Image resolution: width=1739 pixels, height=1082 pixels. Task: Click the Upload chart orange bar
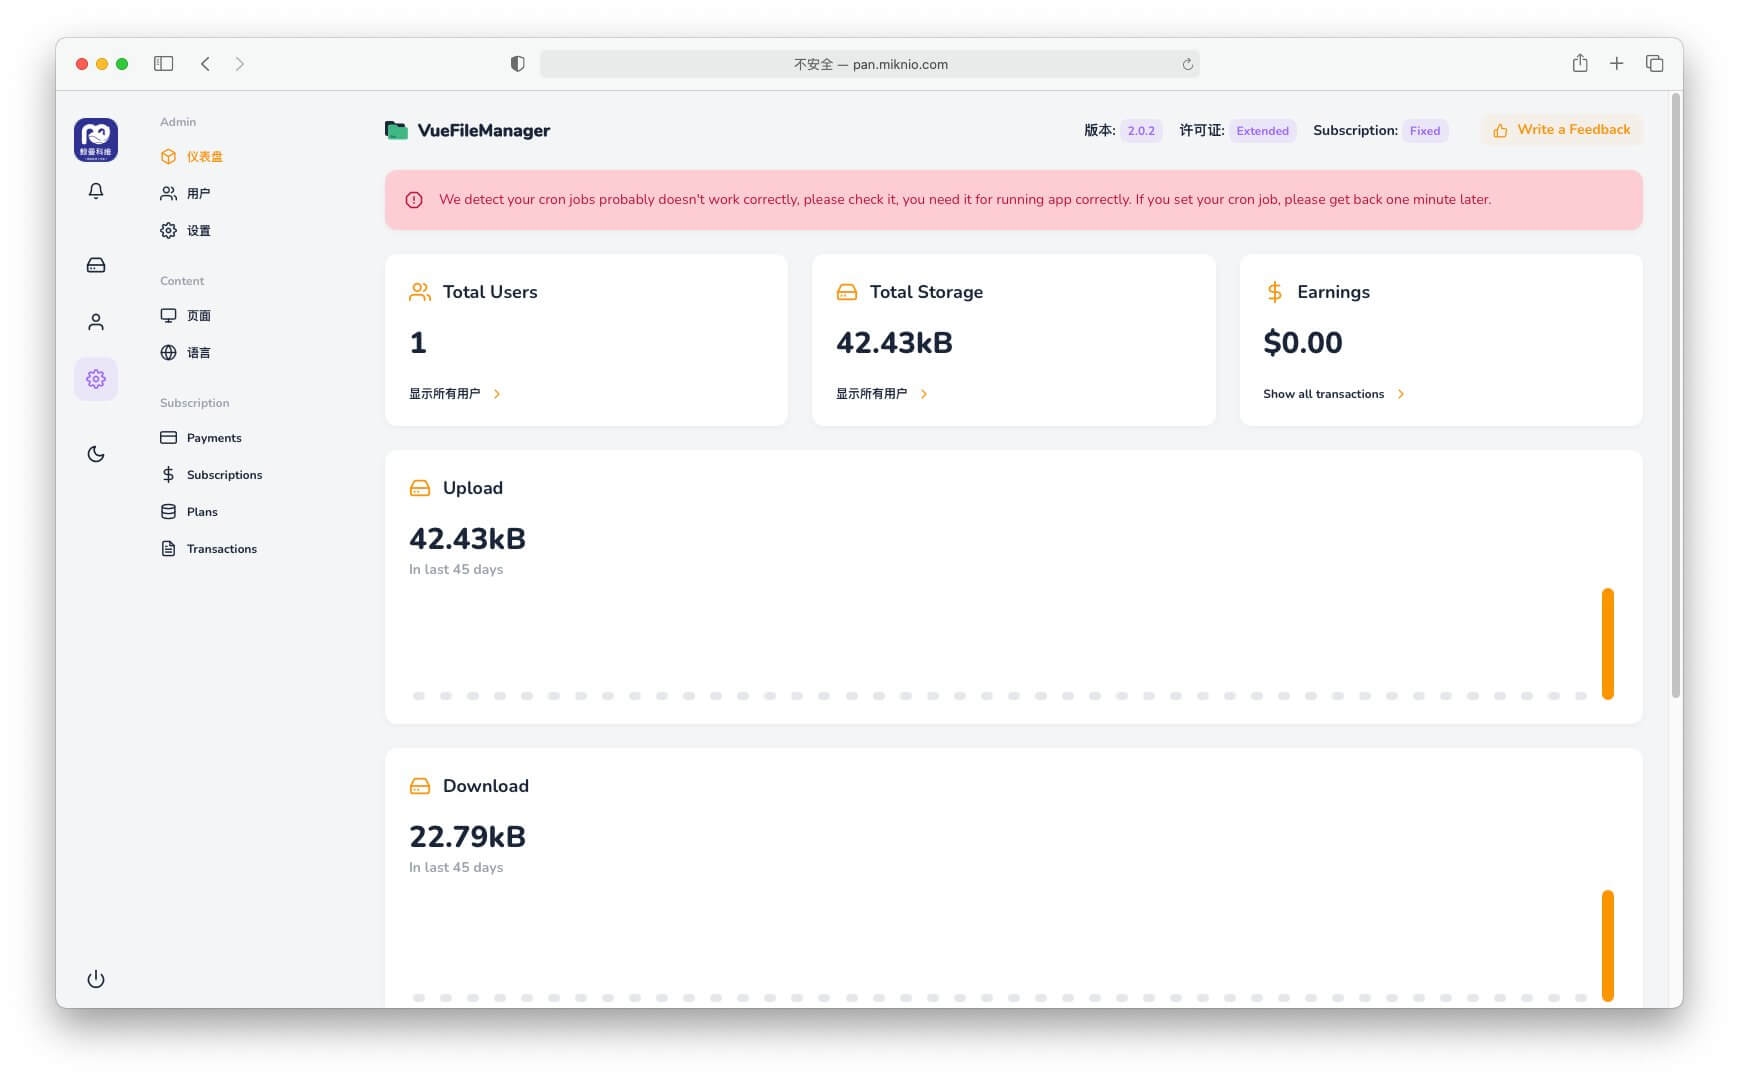tap(1609, 645)
